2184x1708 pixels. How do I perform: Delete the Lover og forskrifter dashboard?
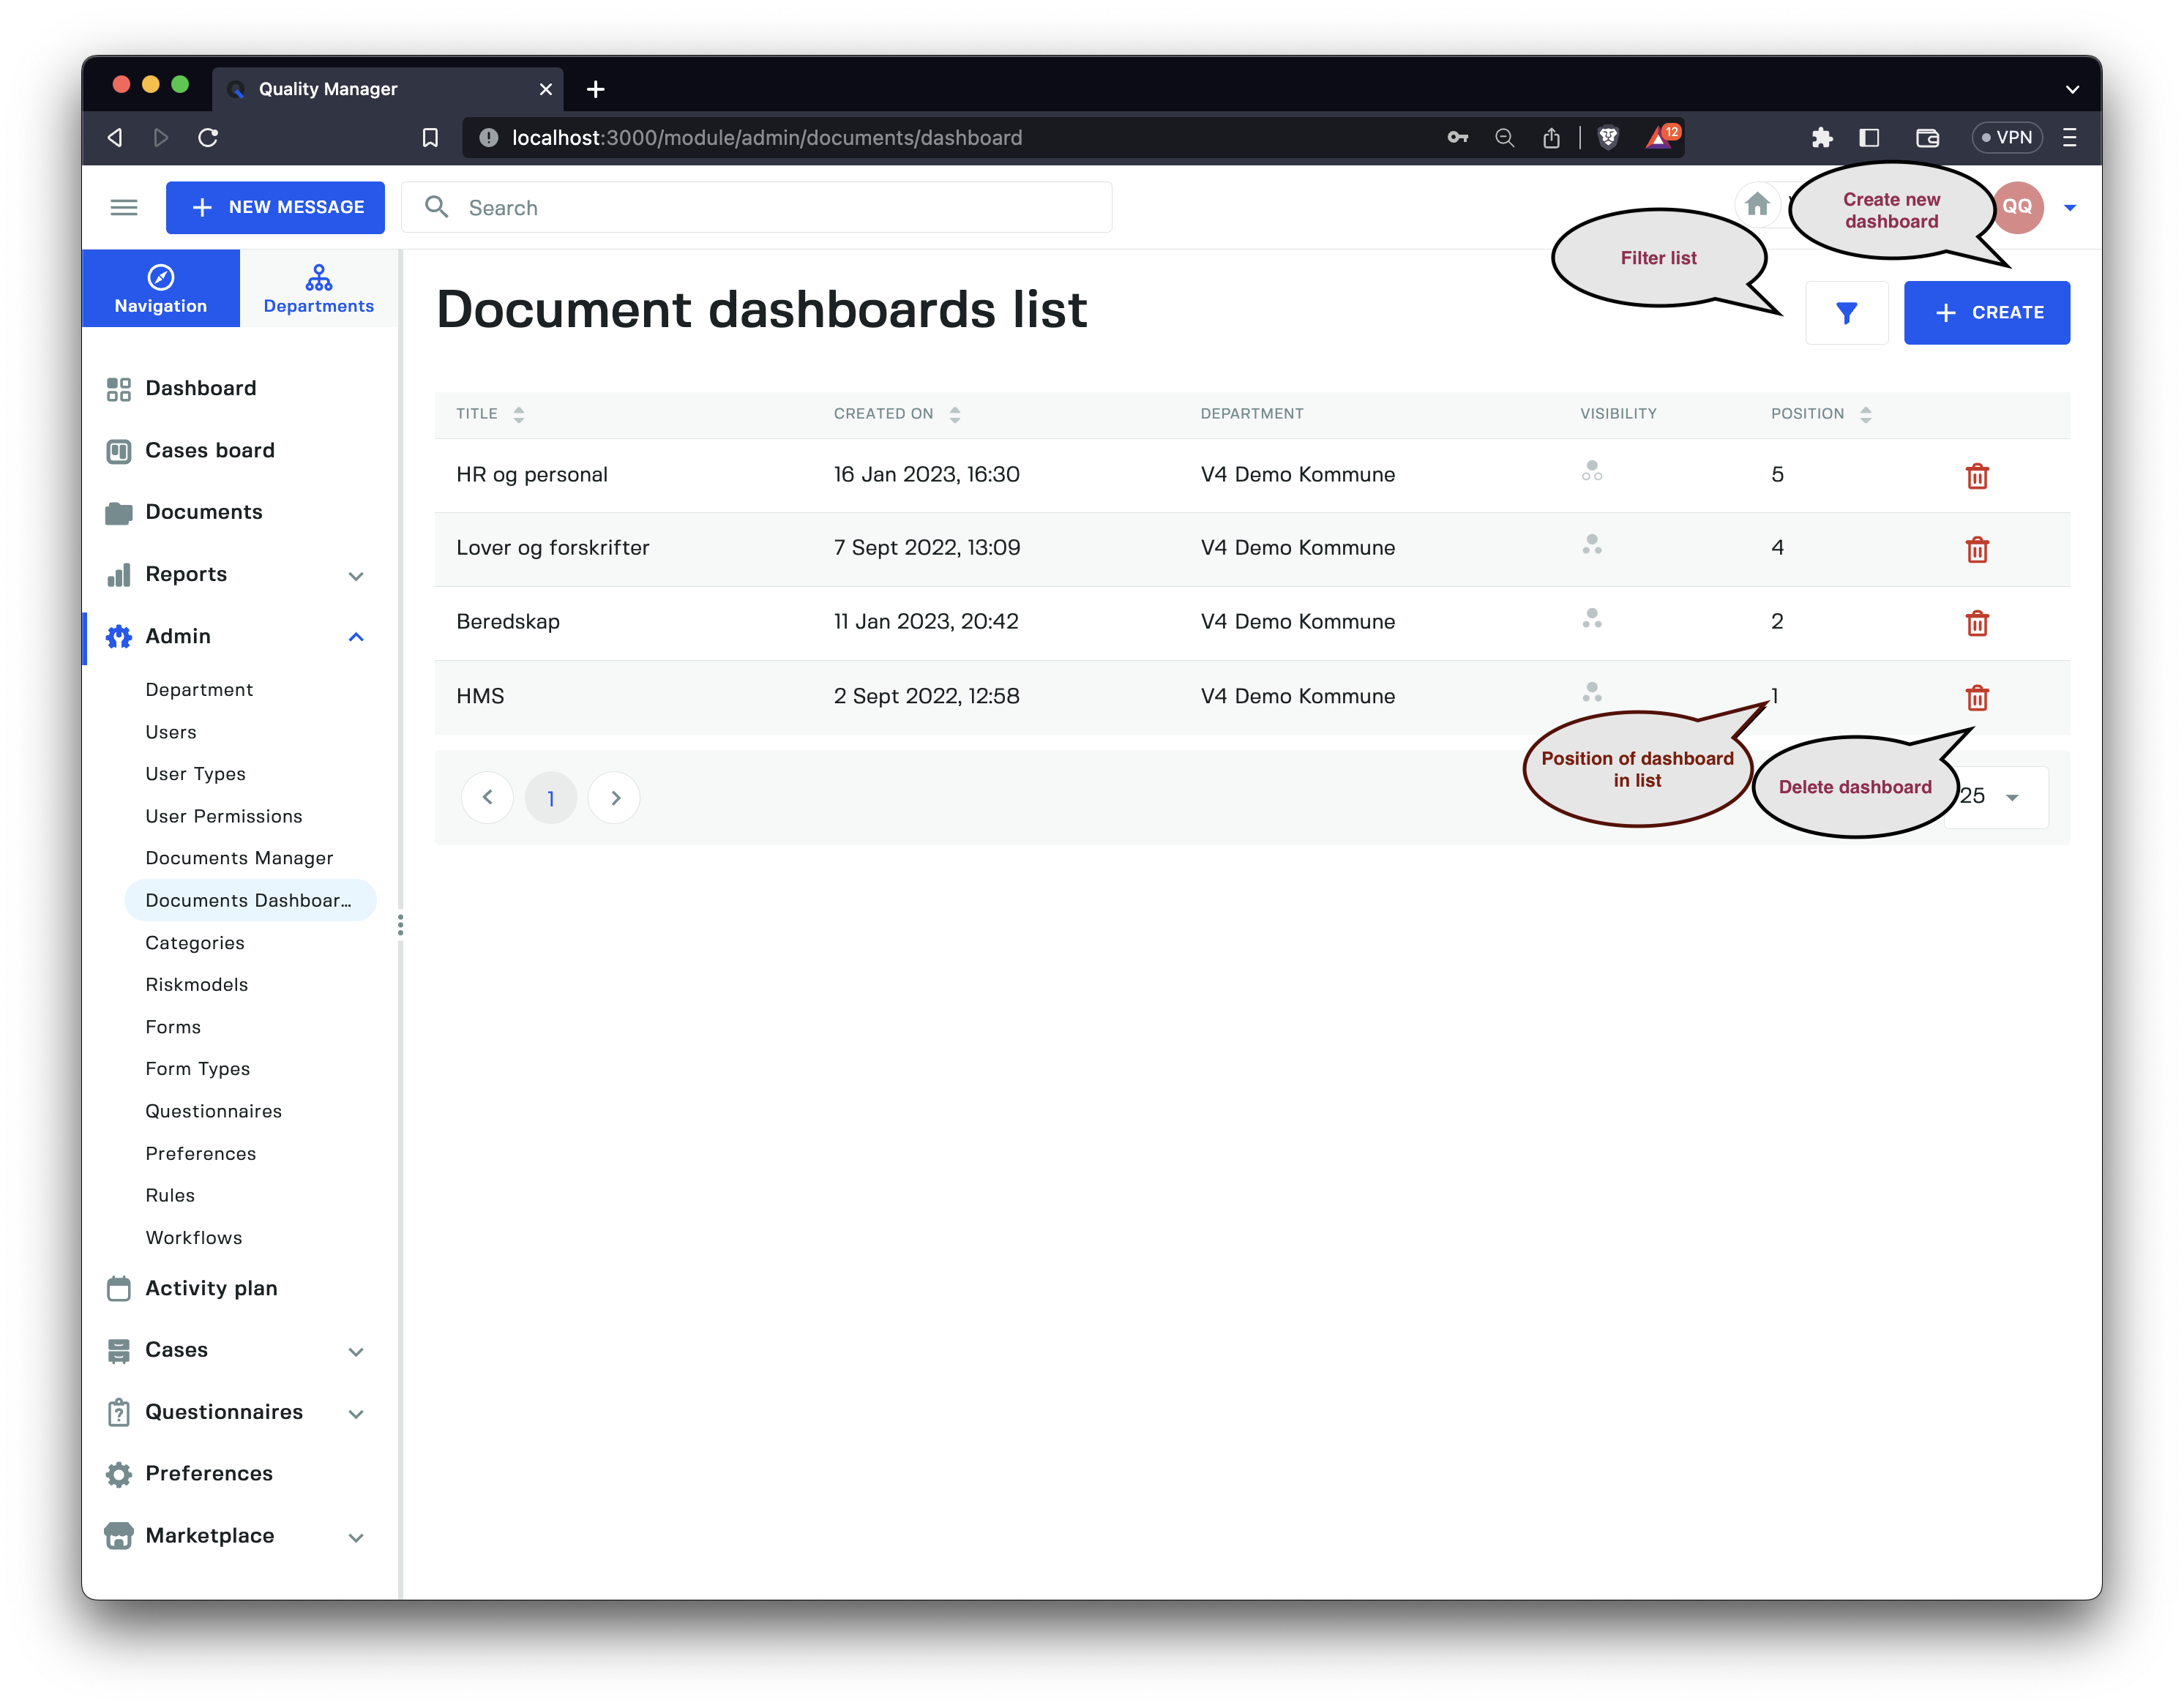click(x=1977, y=550)
